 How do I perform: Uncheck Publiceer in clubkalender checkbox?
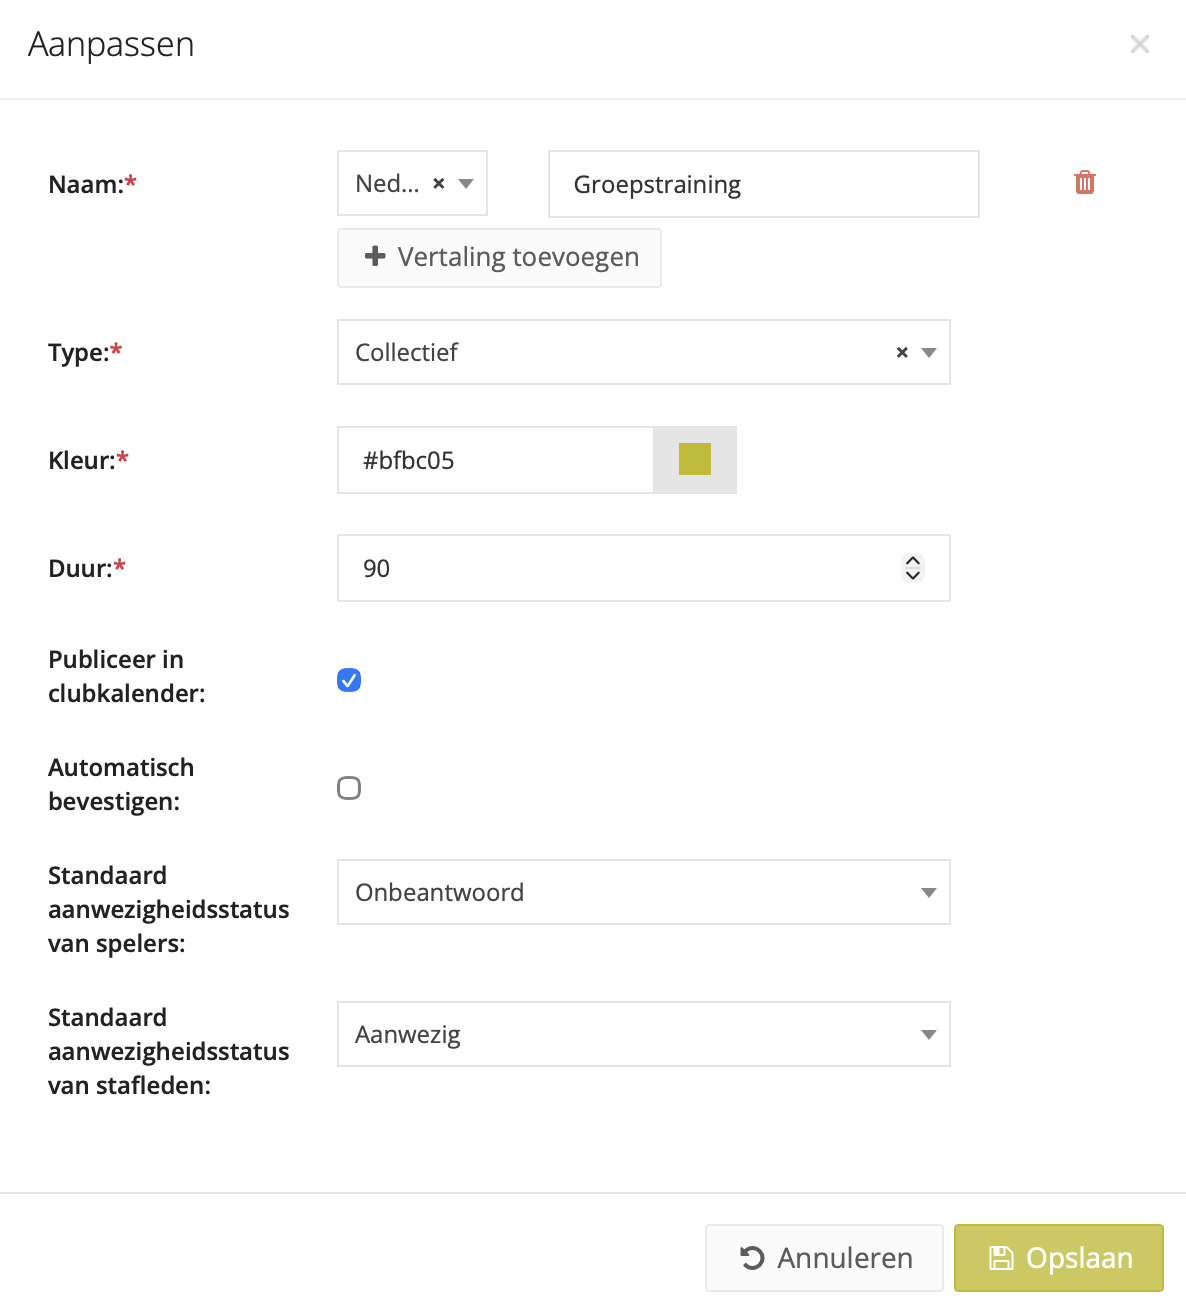tap(349, 680)
